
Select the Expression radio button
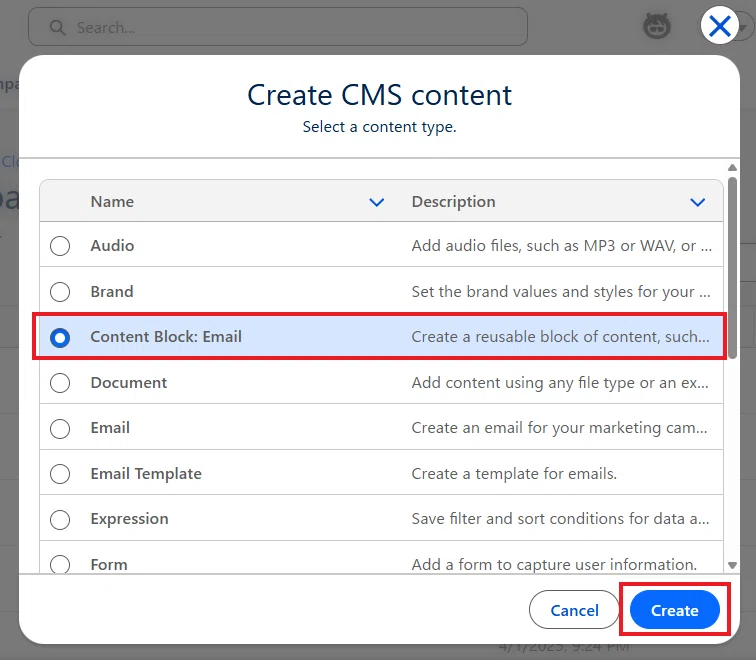pos(60,520)
